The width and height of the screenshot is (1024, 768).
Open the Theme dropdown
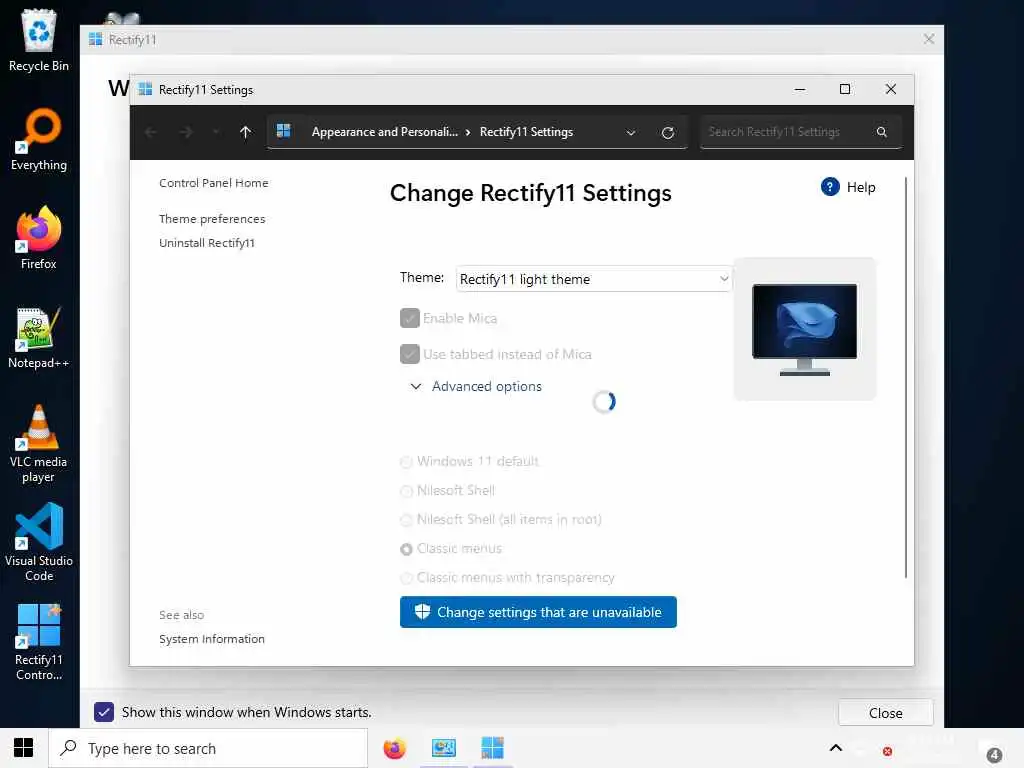tap(593, 279)
